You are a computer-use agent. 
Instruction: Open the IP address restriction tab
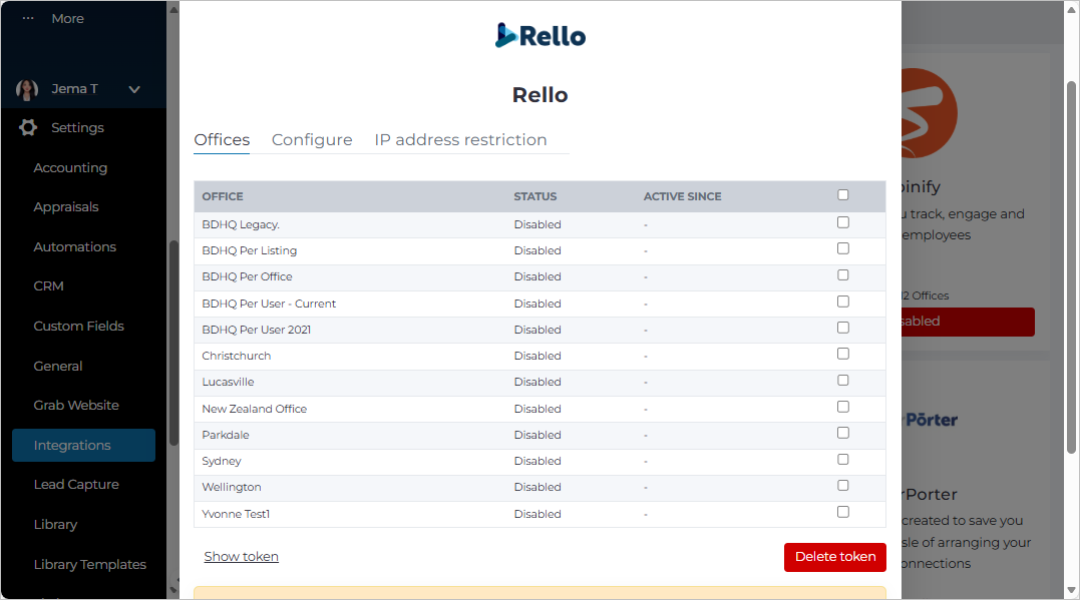pyautogui.click(x=461, y=140)
